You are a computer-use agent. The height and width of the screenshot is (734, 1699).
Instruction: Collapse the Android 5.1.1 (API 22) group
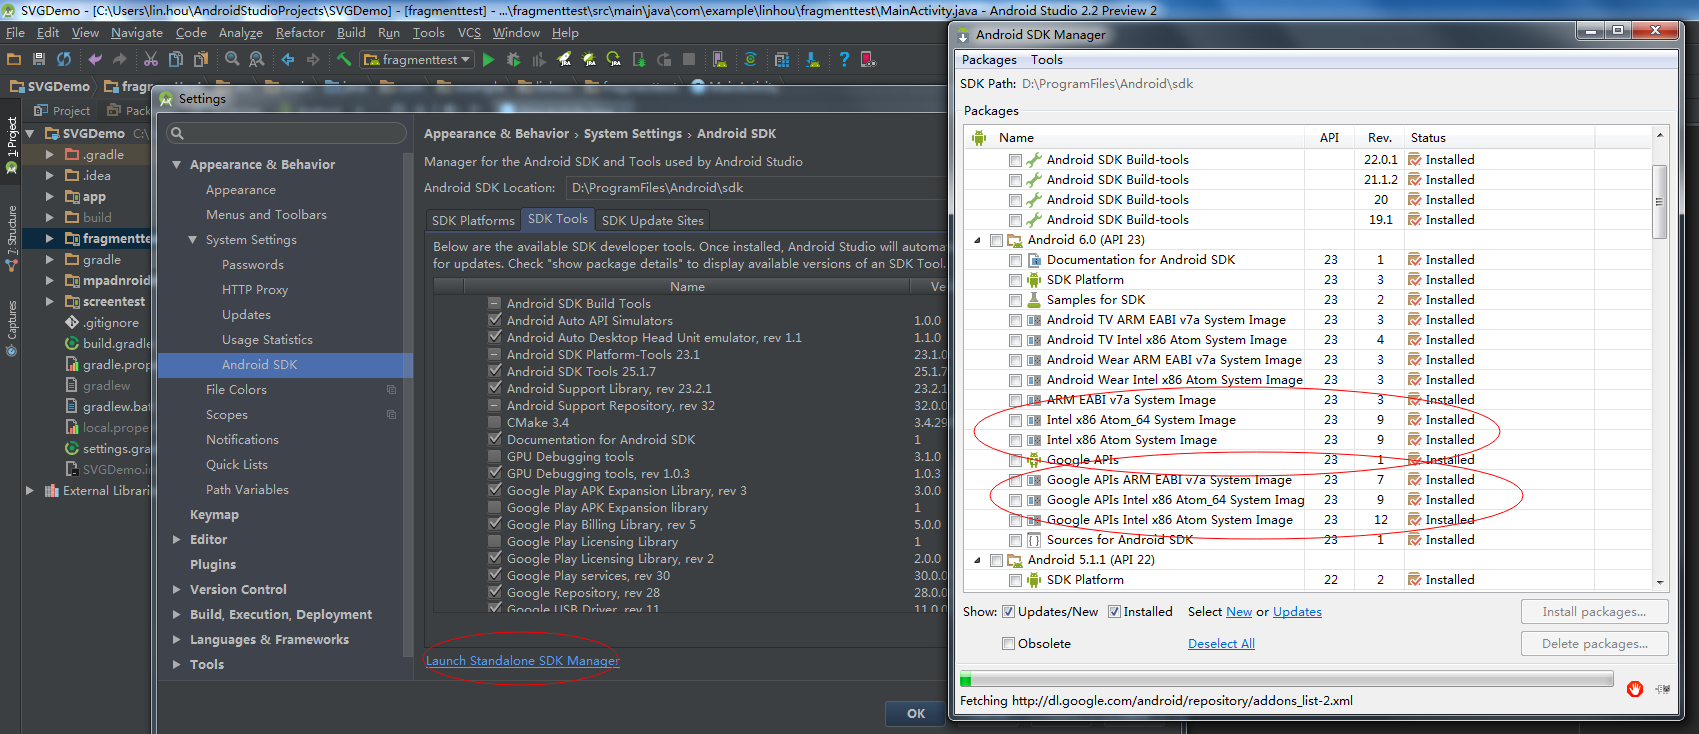(978, 560)
